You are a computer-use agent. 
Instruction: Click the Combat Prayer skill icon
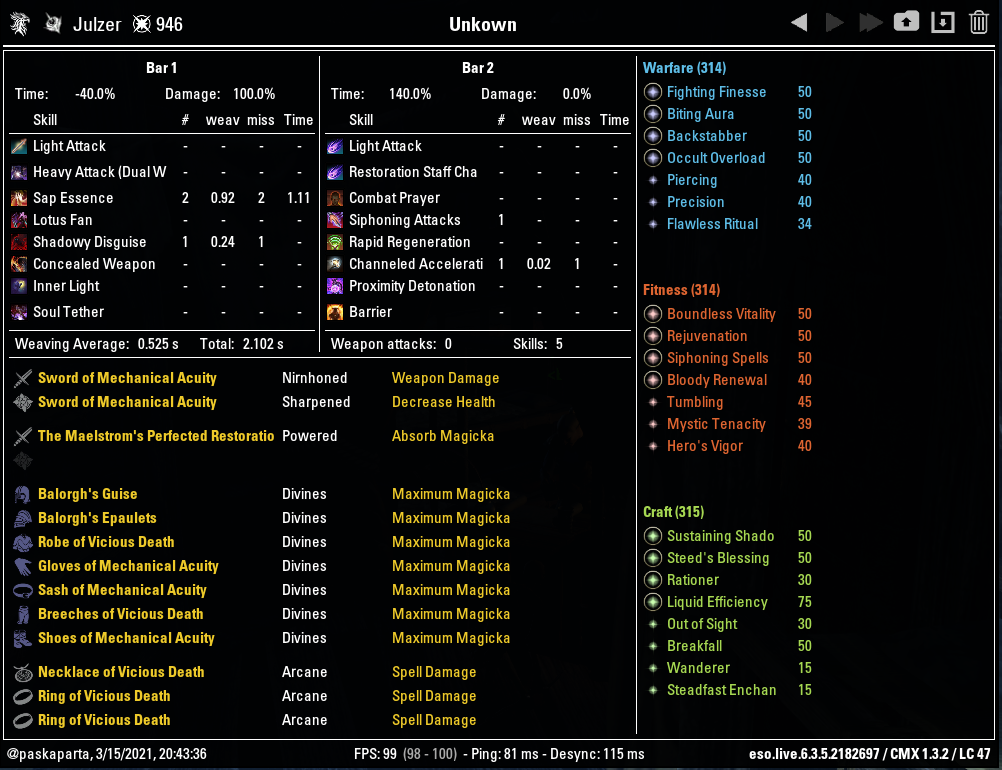[x=335, y=198]
